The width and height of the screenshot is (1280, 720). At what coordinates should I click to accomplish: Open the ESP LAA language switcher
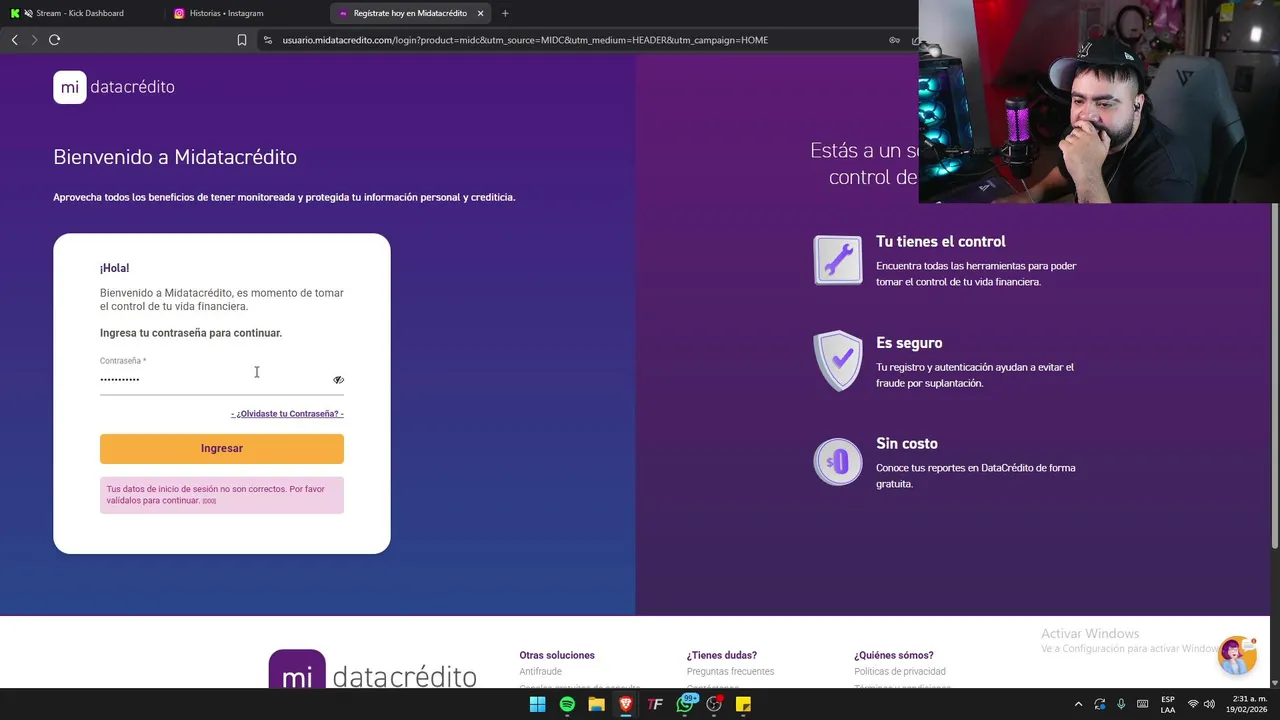click(x=1168, y=704)
